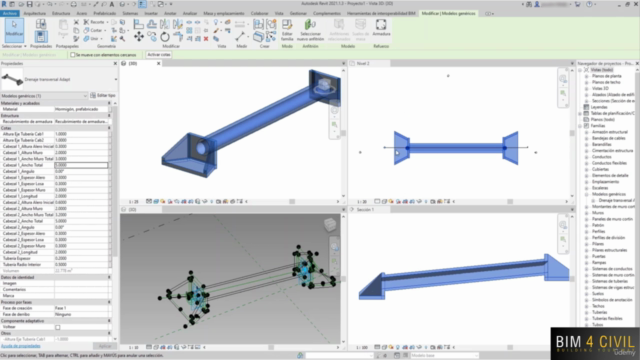
Task: Click Seleccionar nuevo anfitrión icon
Action: [310, 30]
